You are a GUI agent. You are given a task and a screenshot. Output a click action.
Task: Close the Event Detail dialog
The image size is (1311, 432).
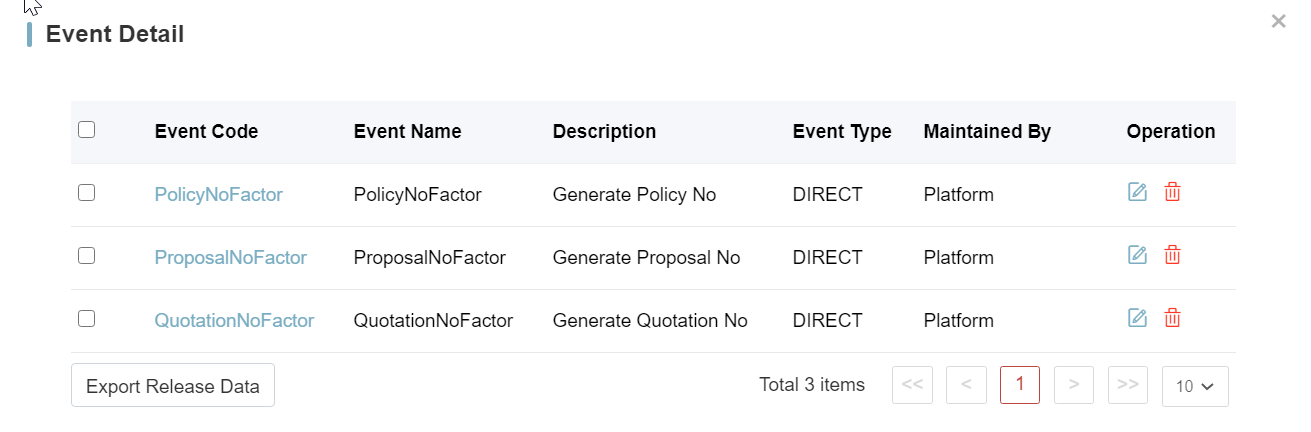click(x=1278, y=21)
